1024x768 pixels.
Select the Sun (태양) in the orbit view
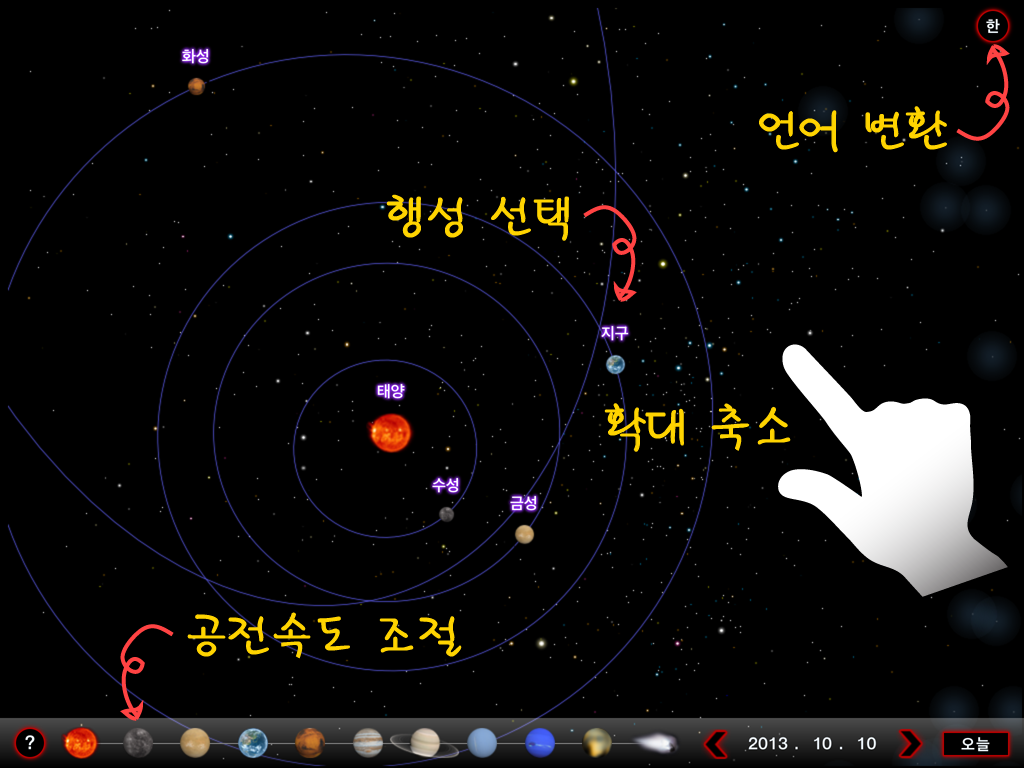point(391,432)
